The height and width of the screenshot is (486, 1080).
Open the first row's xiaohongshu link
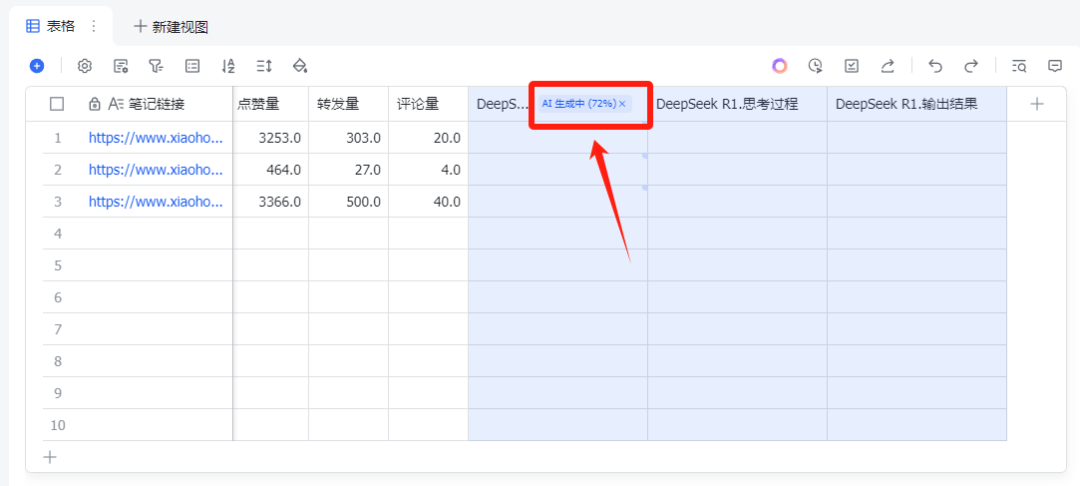pyautogui.click(x=155, y=138)
